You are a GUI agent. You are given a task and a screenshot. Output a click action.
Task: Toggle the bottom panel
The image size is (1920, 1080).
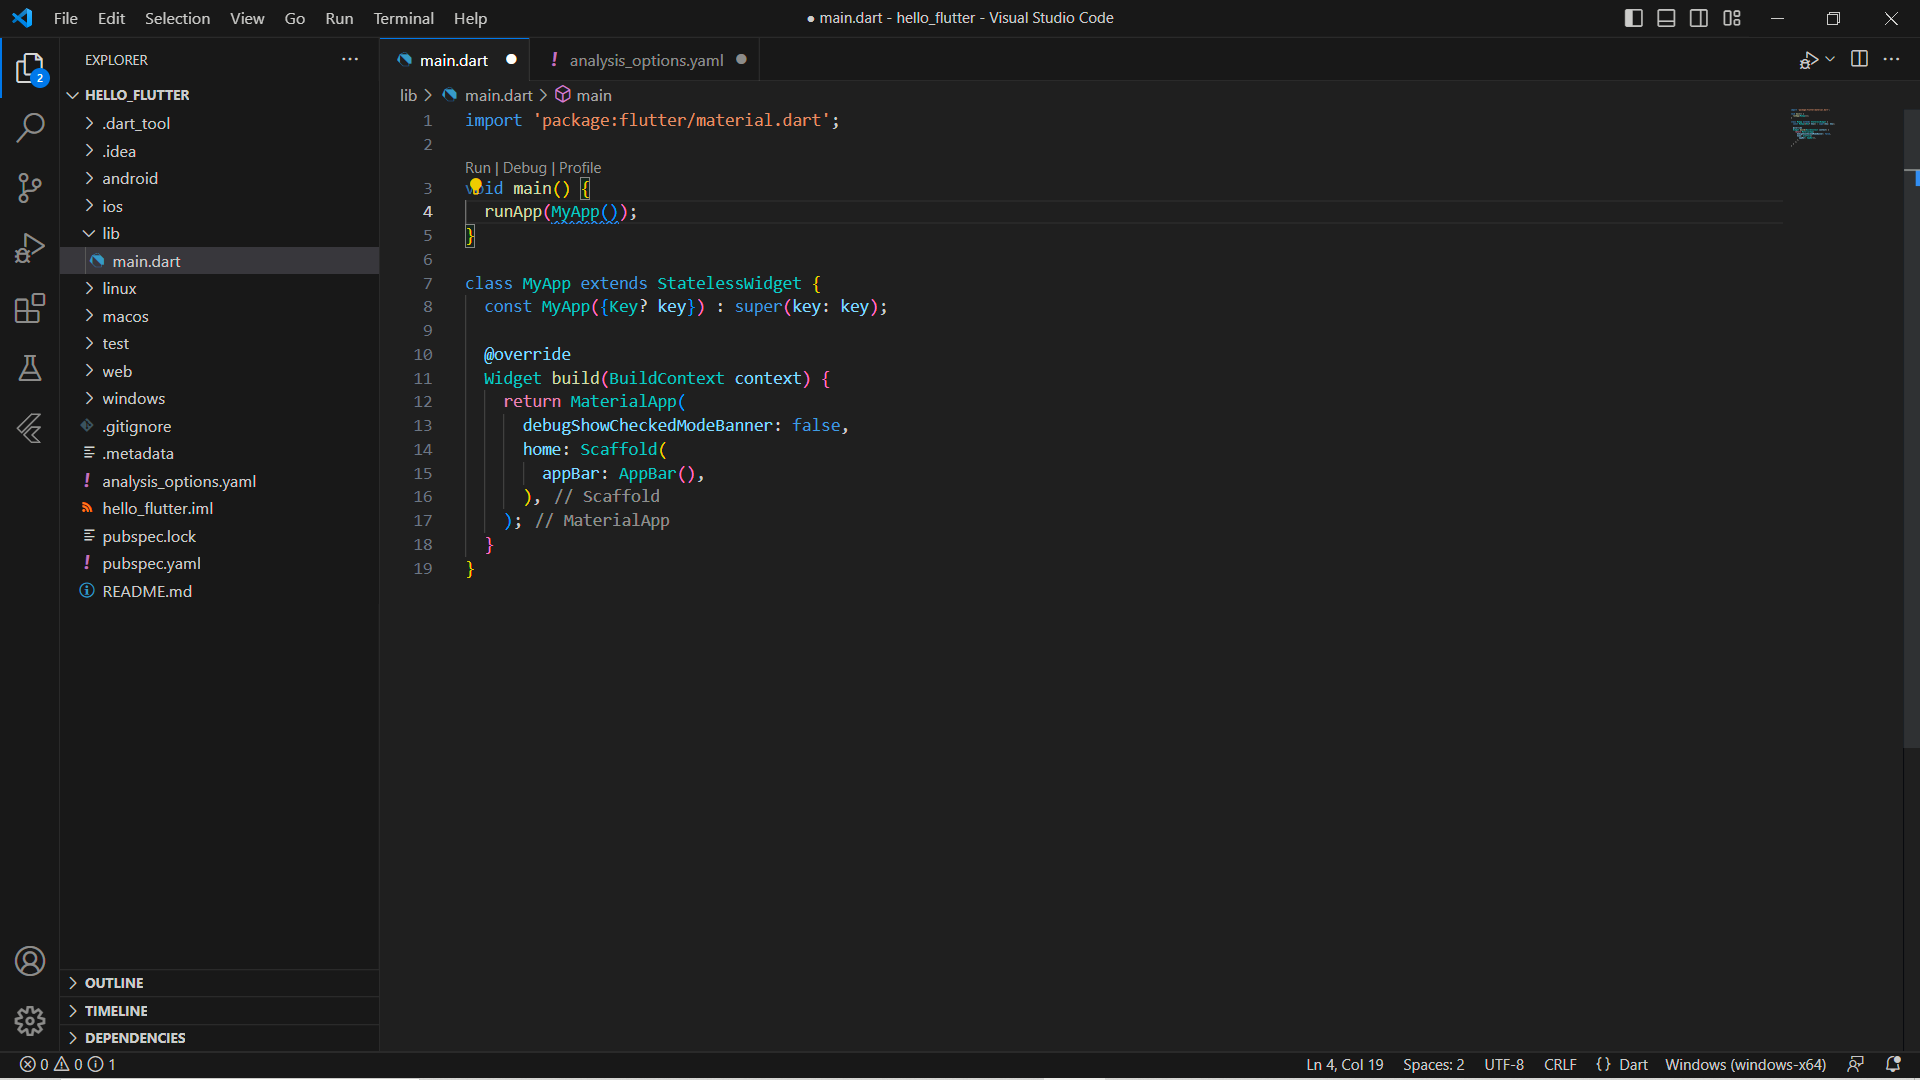pos(1666,18)
